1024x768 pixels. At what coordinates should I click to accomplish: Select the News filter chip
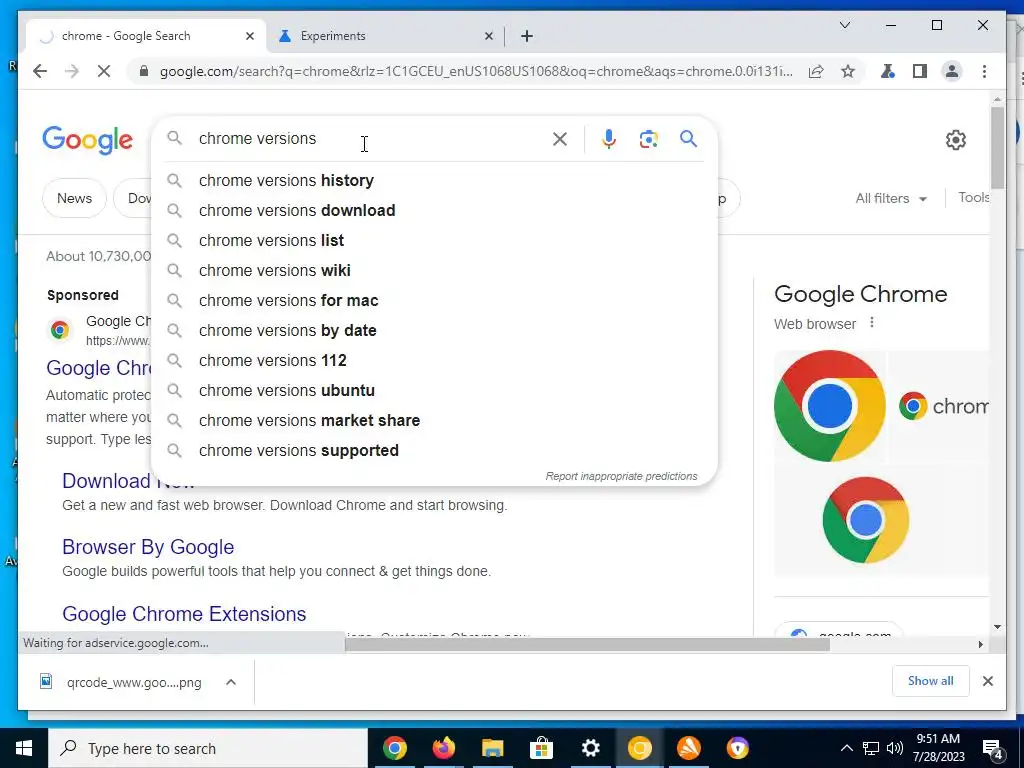pos(74,198)
